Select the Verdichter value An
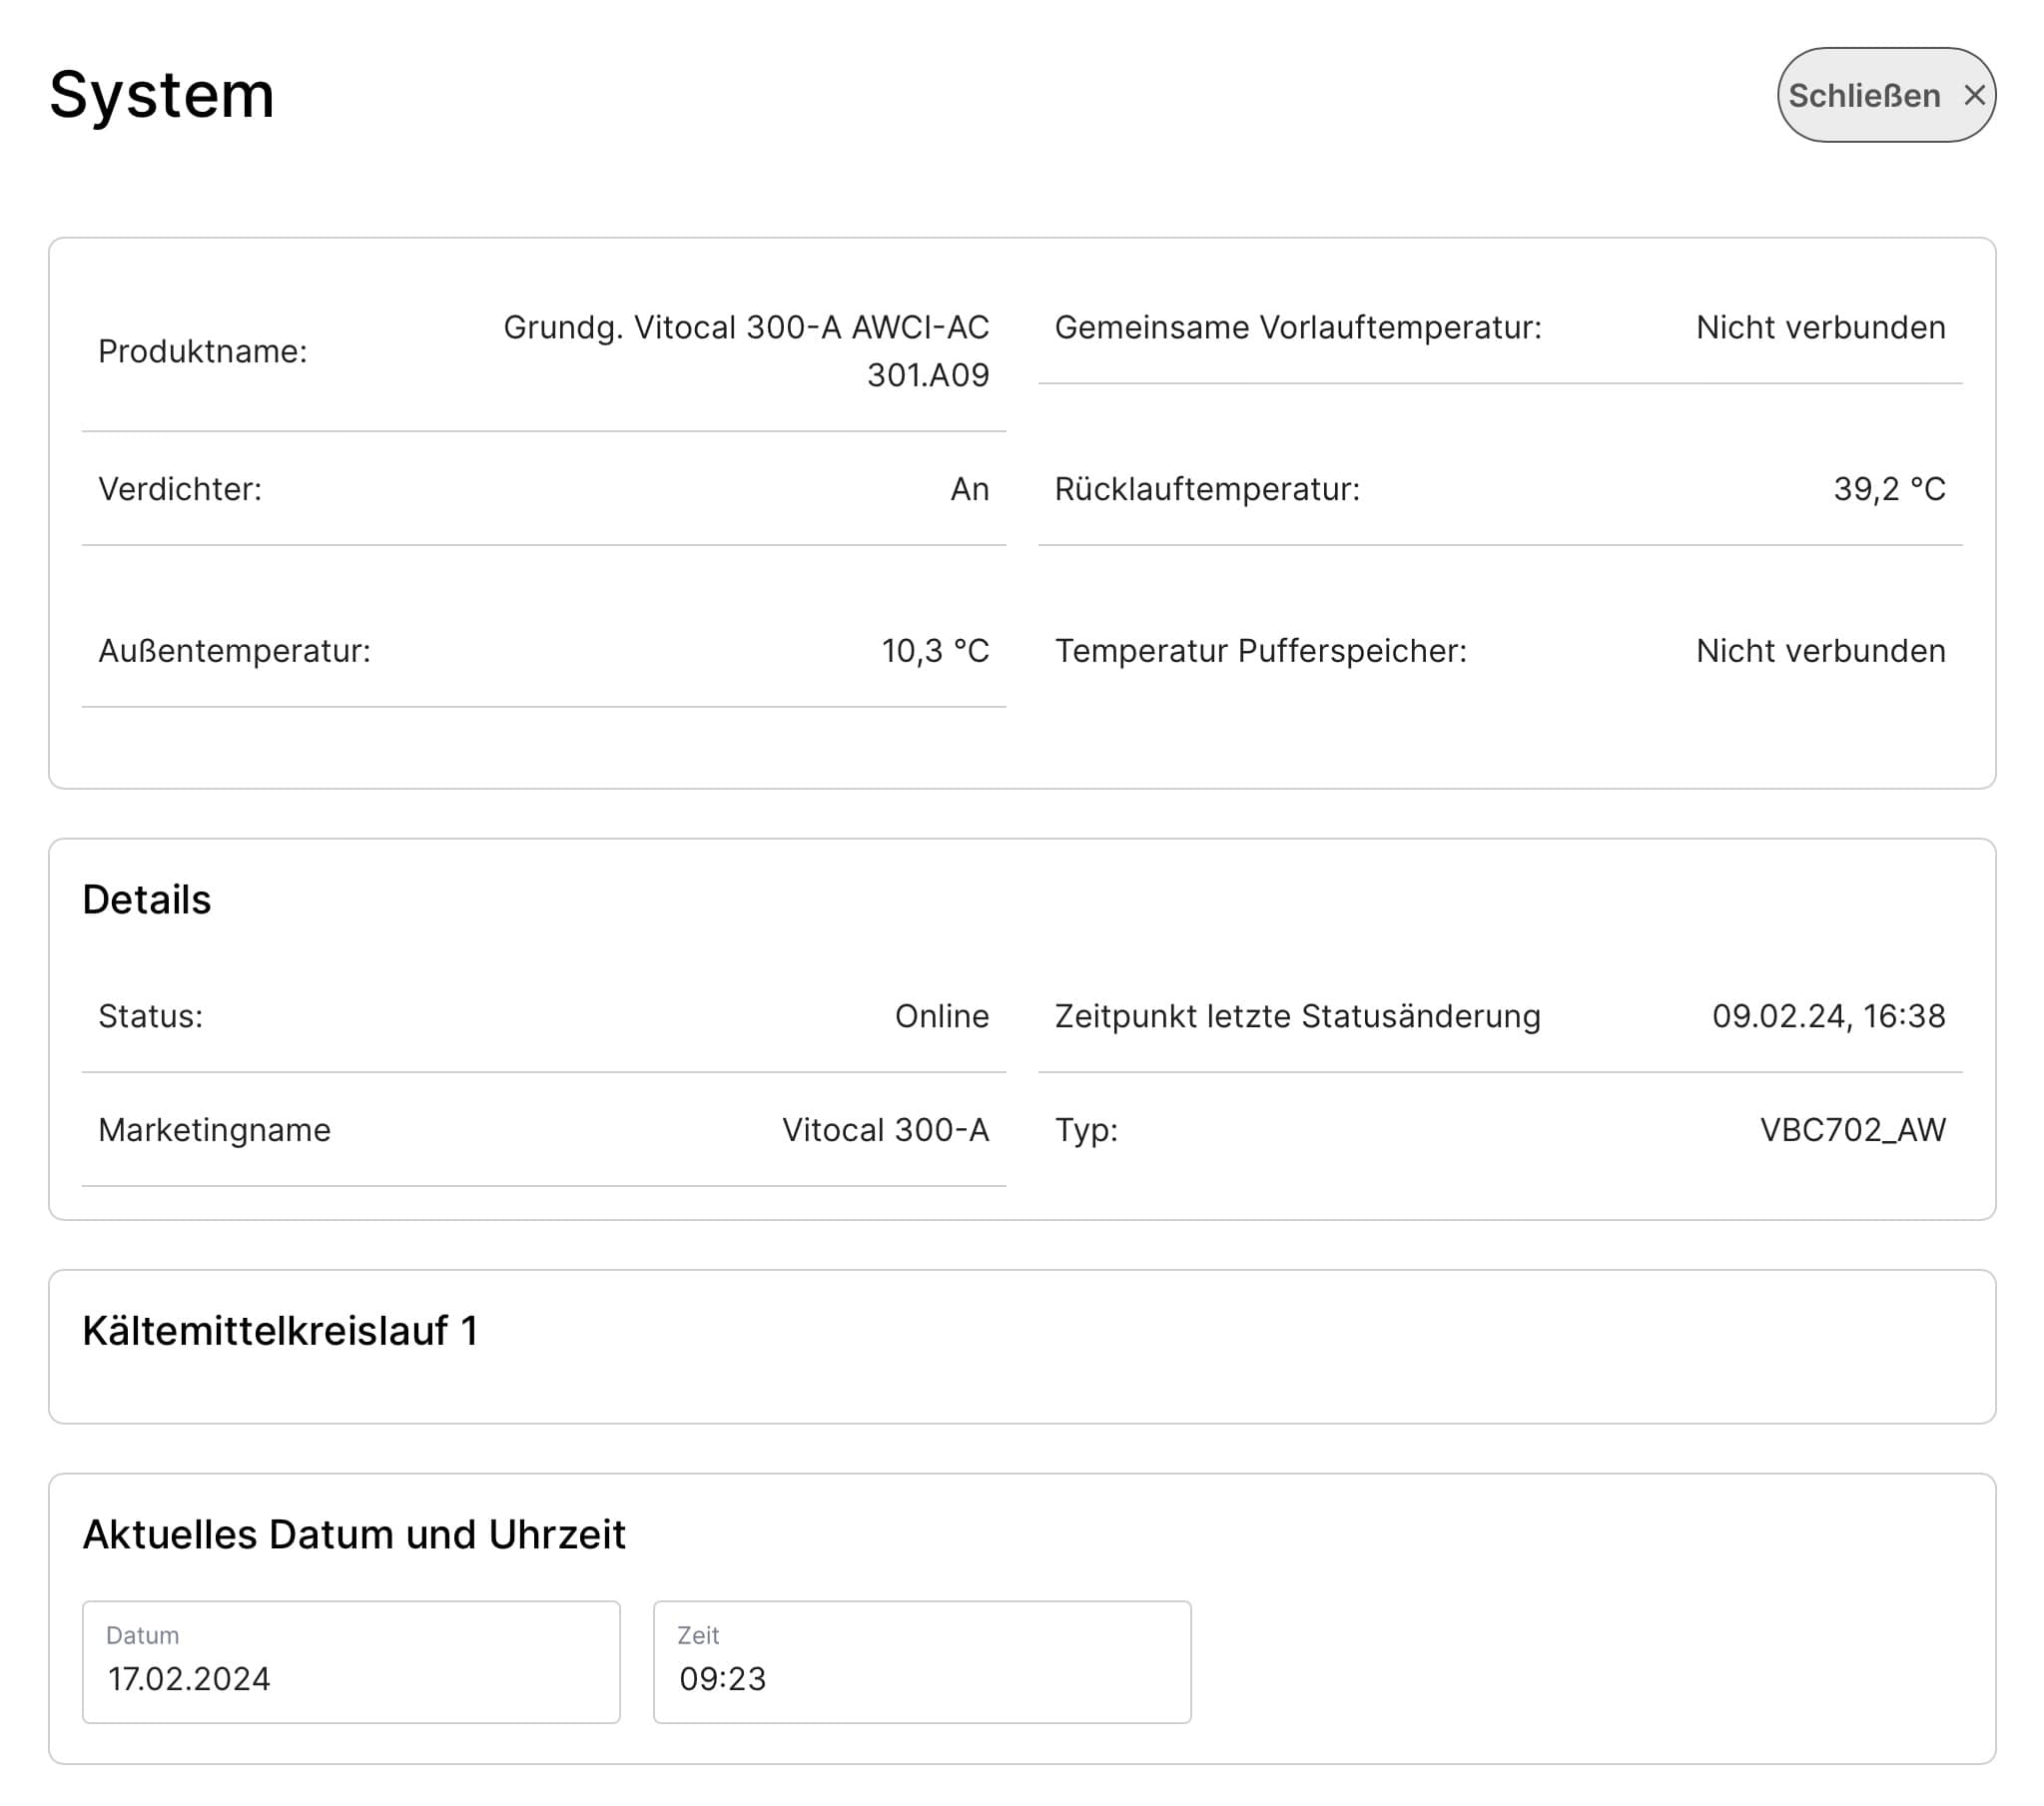Viewport: 2044px width, 1806px height. pos(970,489)
